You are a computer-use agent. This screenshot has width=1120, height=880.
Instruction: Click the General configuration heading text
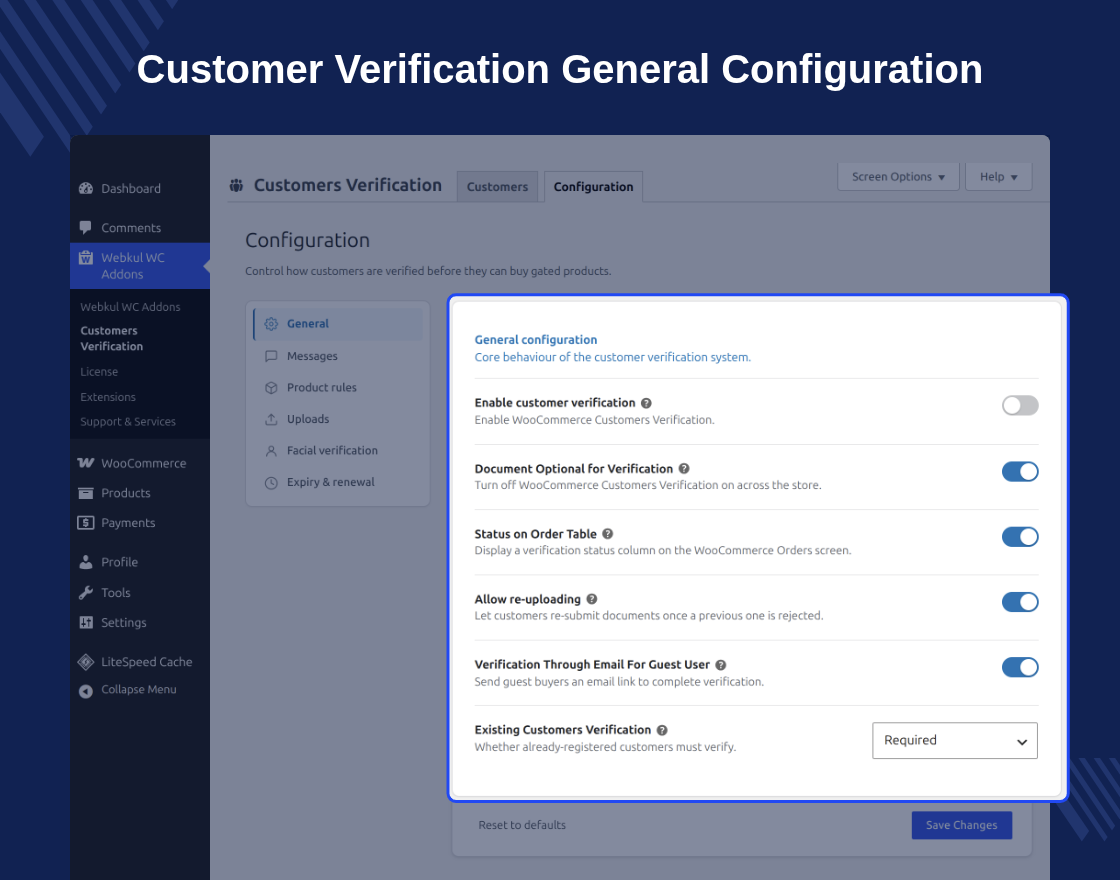[x=536, y=340]
